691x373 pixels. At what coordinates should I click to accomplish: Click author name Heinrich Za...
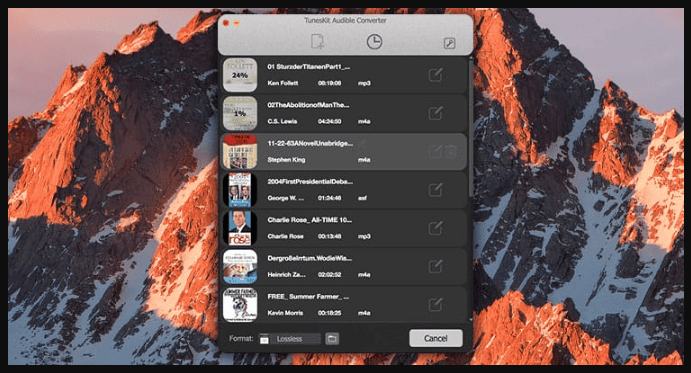[x=286, y=275]
